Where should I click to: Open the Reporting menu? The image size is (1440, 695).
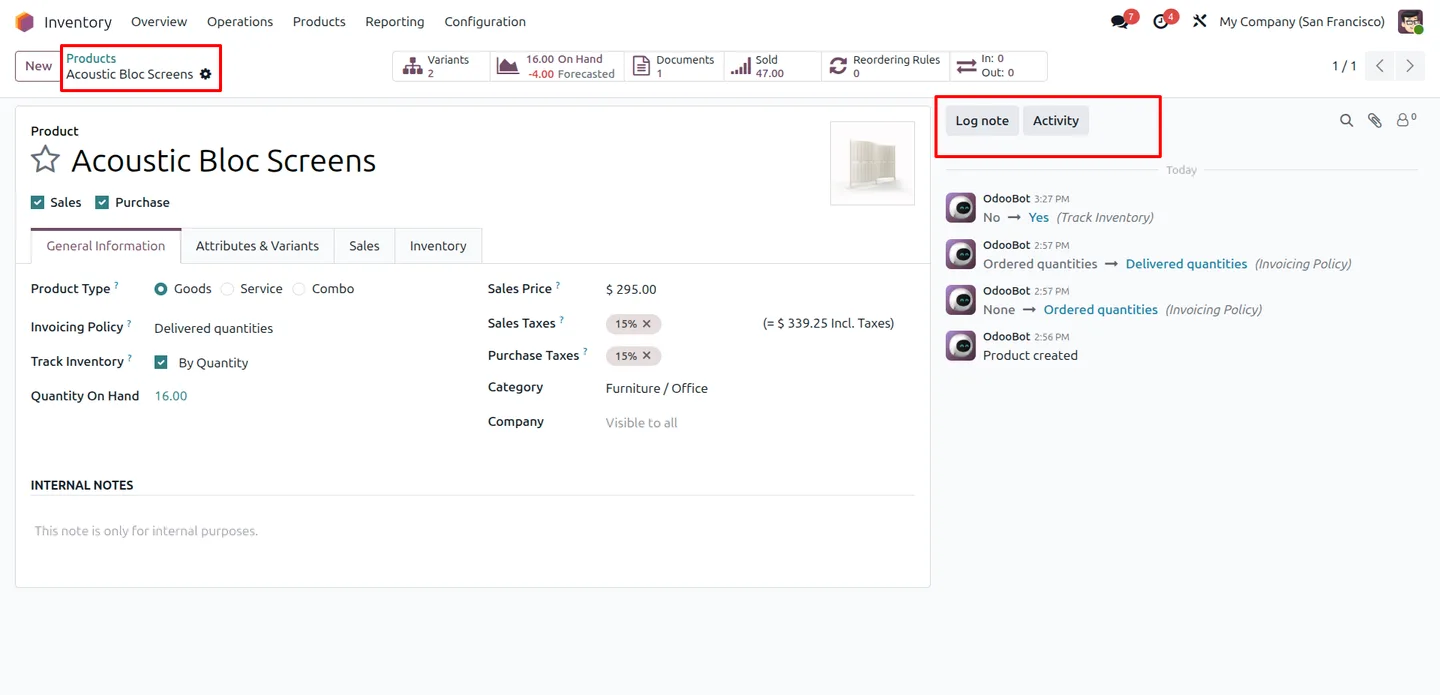click(395, 22)
